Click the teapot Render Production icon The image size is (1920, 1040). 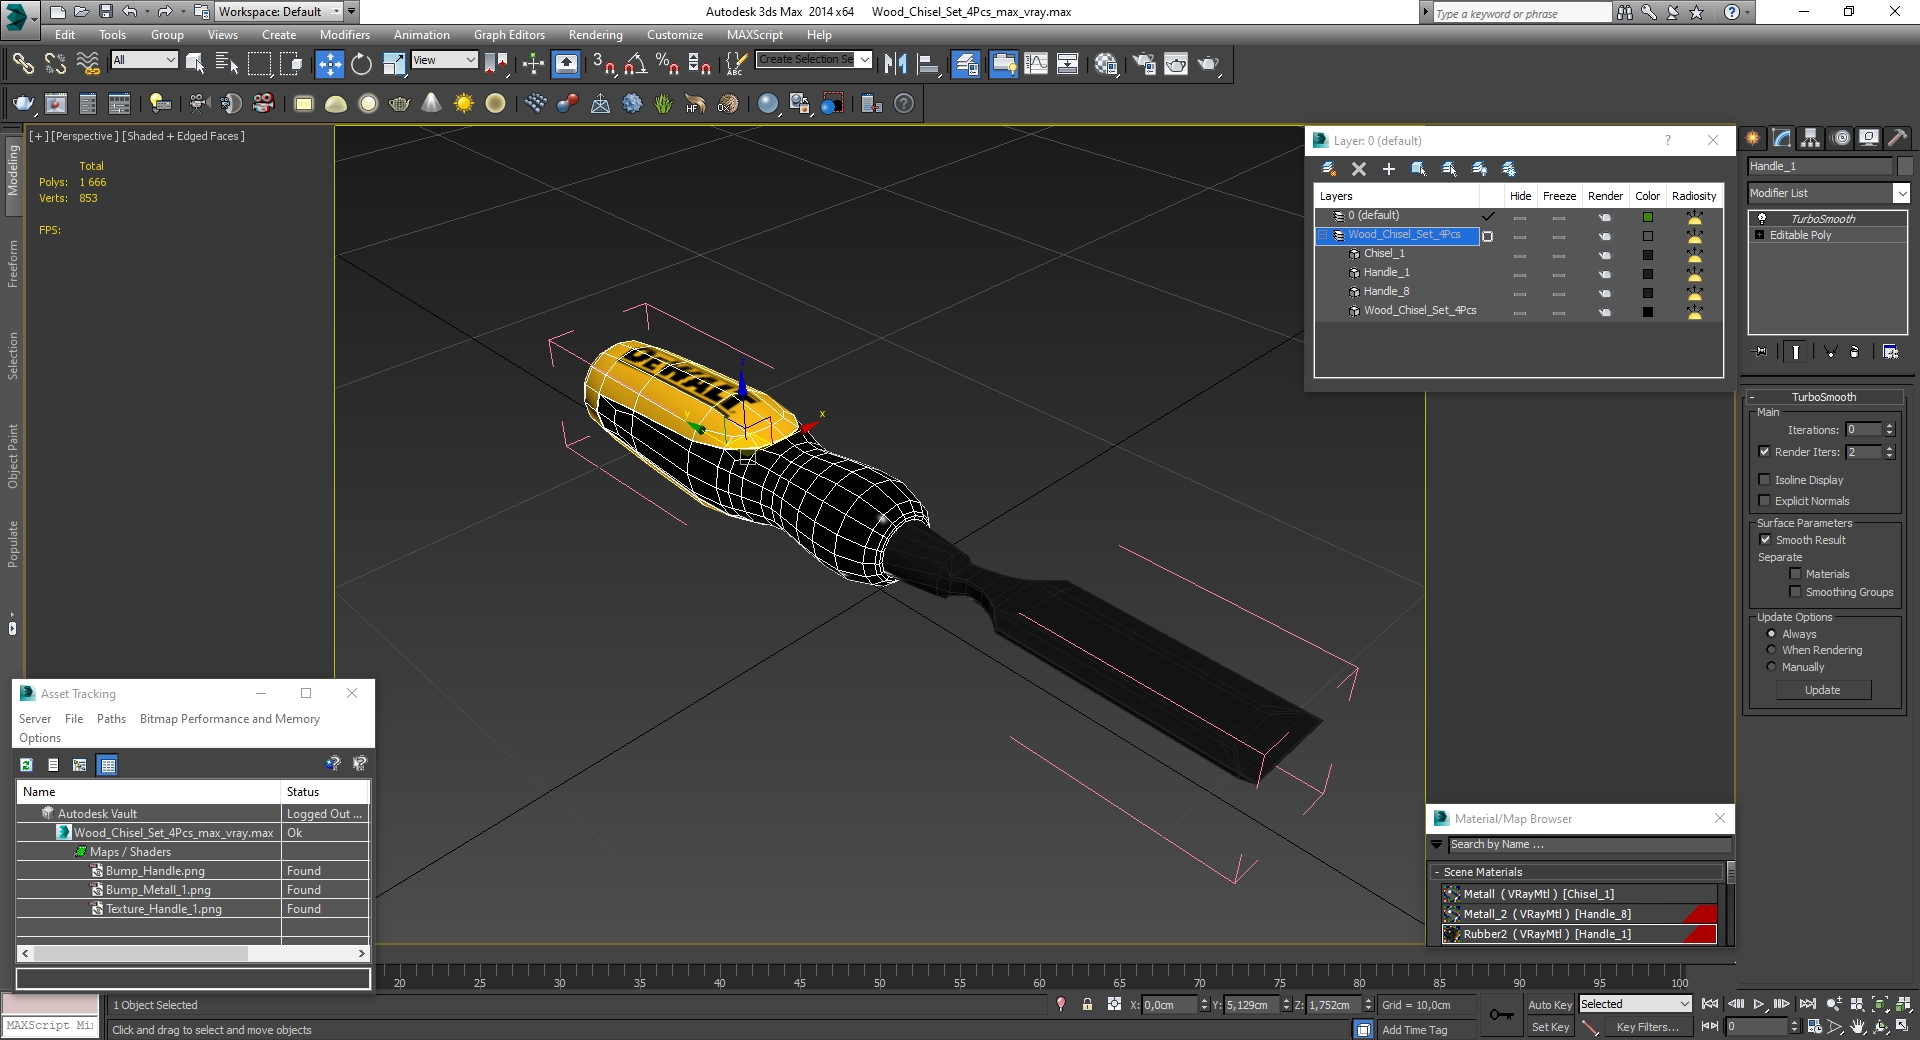1209,64
